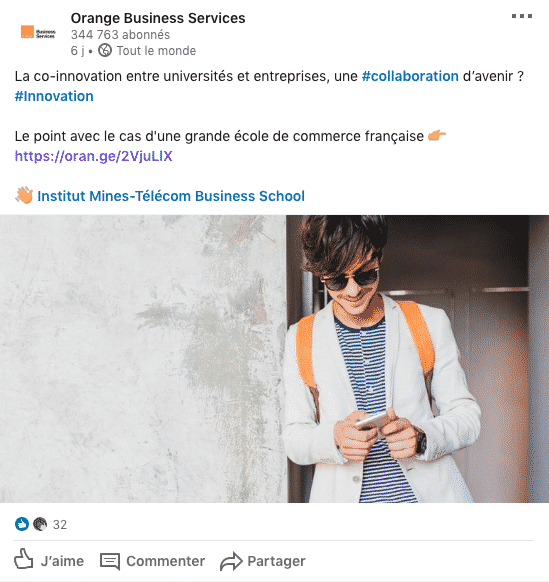
Task: Click the waving hand emoji
Action: point(24,195)
